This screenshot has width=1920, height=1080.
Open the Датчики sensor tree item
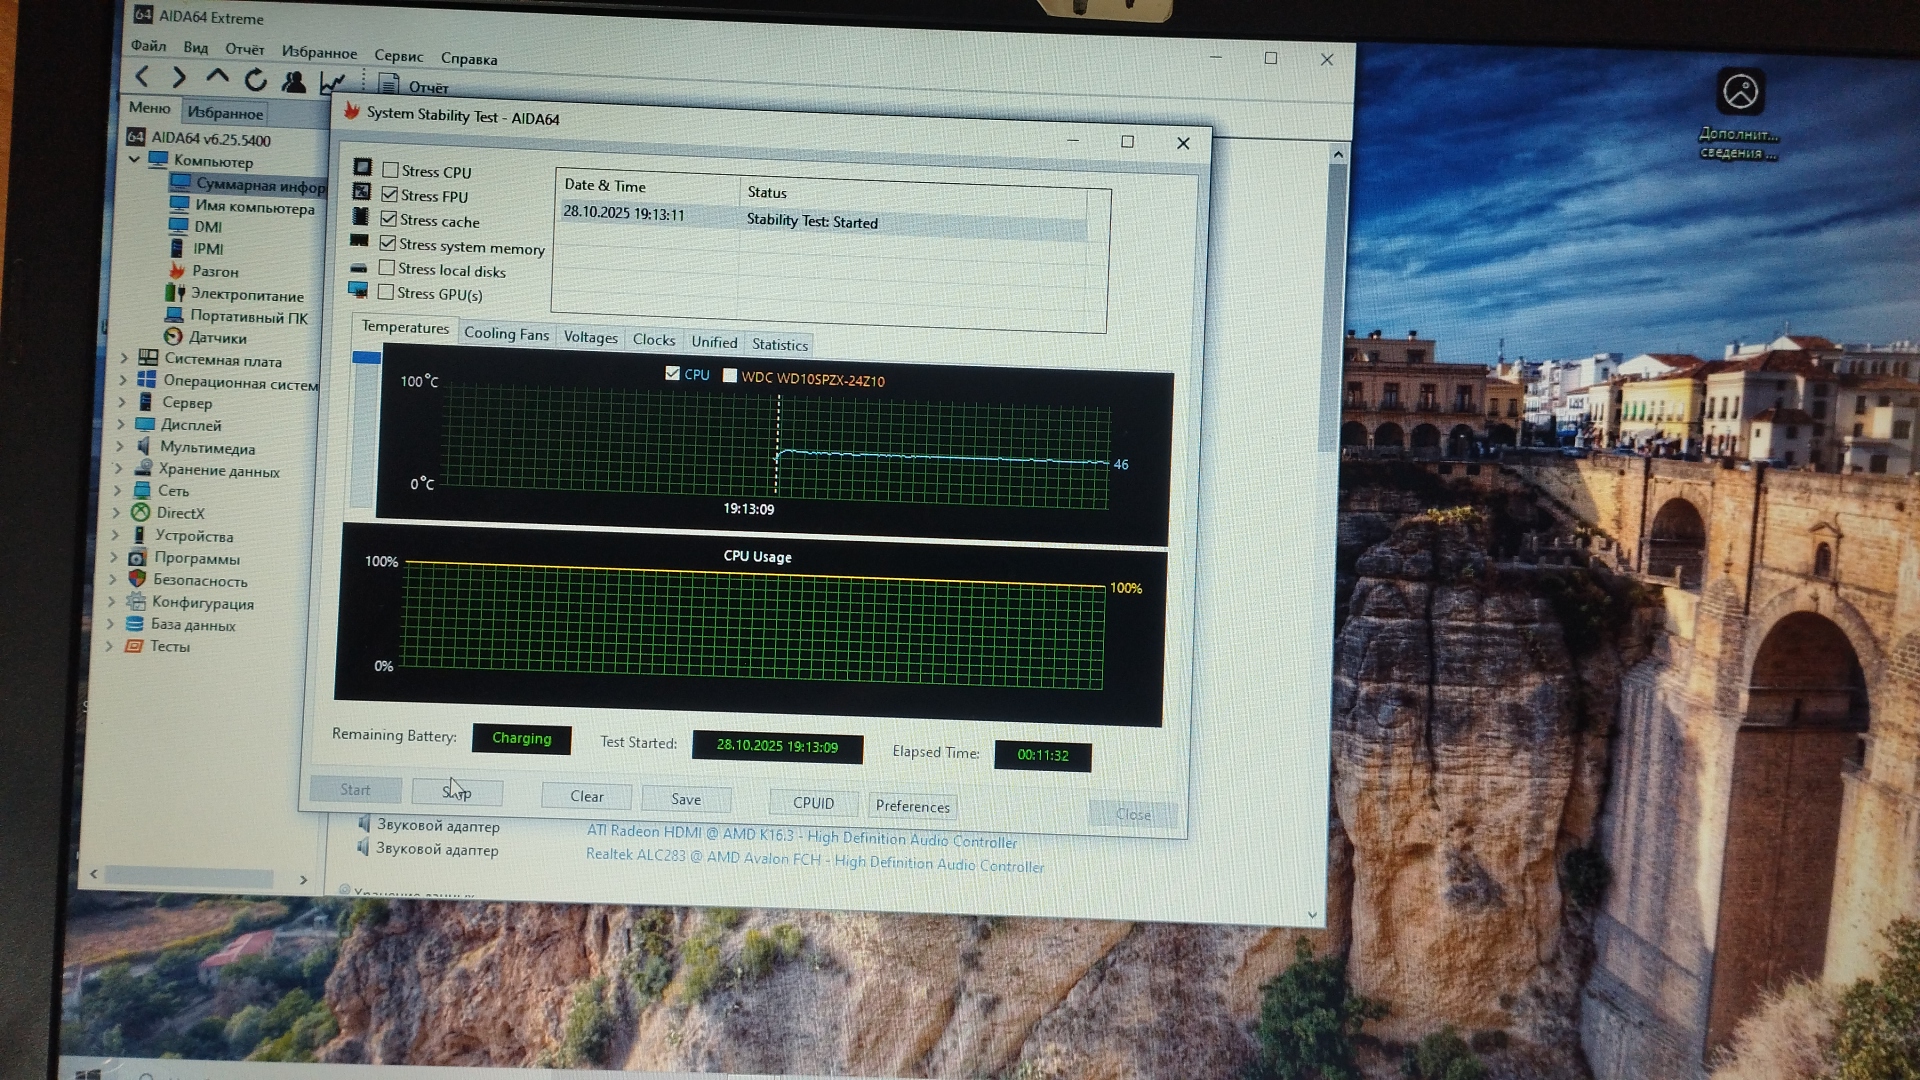(217, 338)
